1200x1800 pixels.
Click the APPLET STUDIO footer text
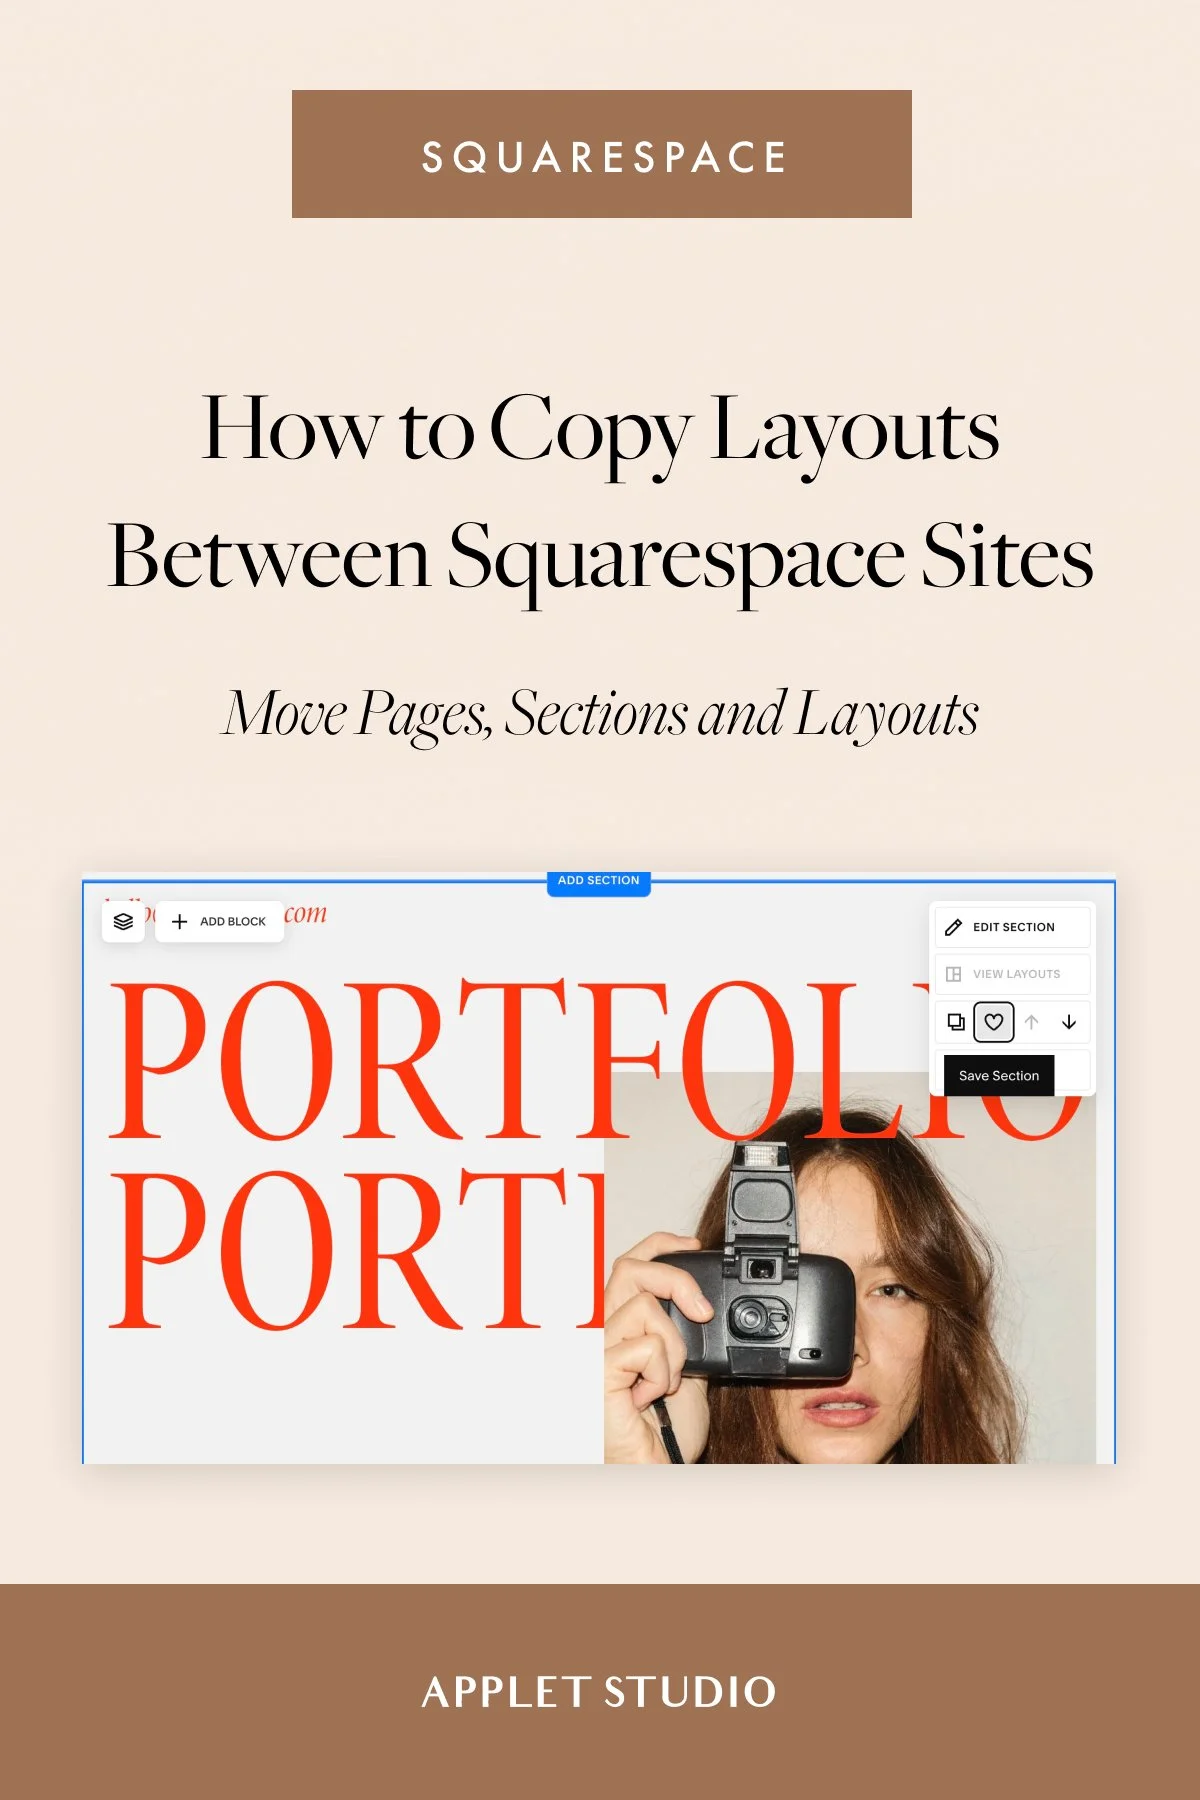[599, 1692]
